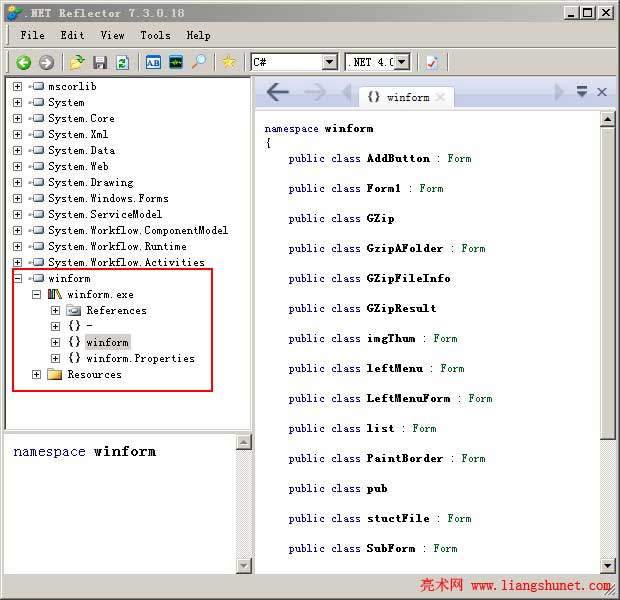This screenshot has height=600, width=620.
Task: Click the green Back toolbar arrow
Action: tap(23, 62)
